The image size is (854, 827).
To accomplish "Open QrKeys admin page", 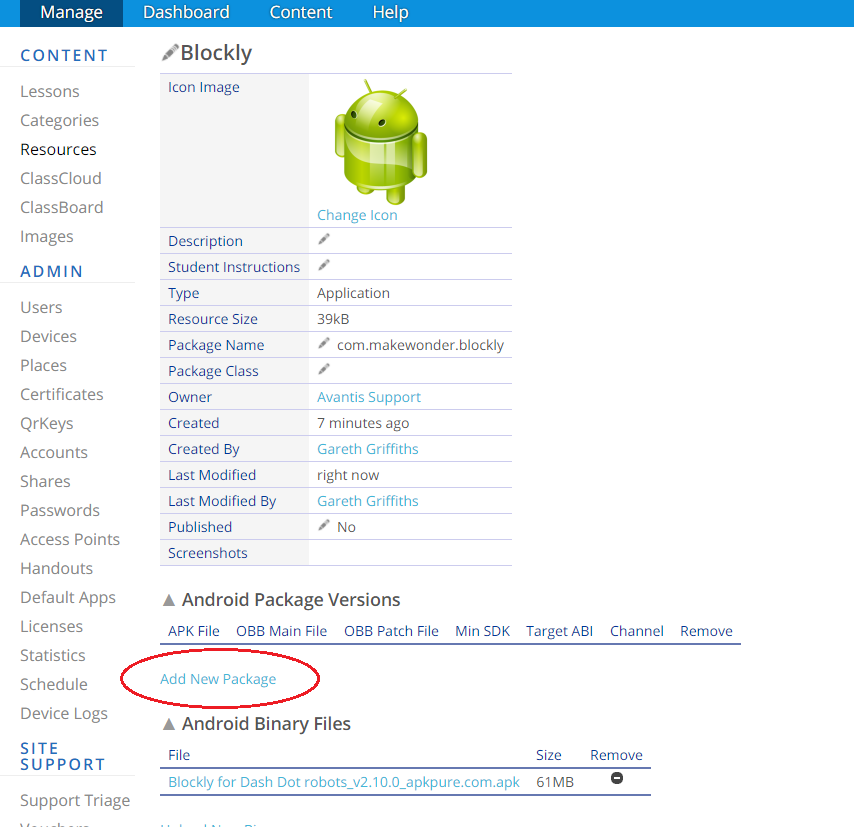I will (x=46, y=424).
